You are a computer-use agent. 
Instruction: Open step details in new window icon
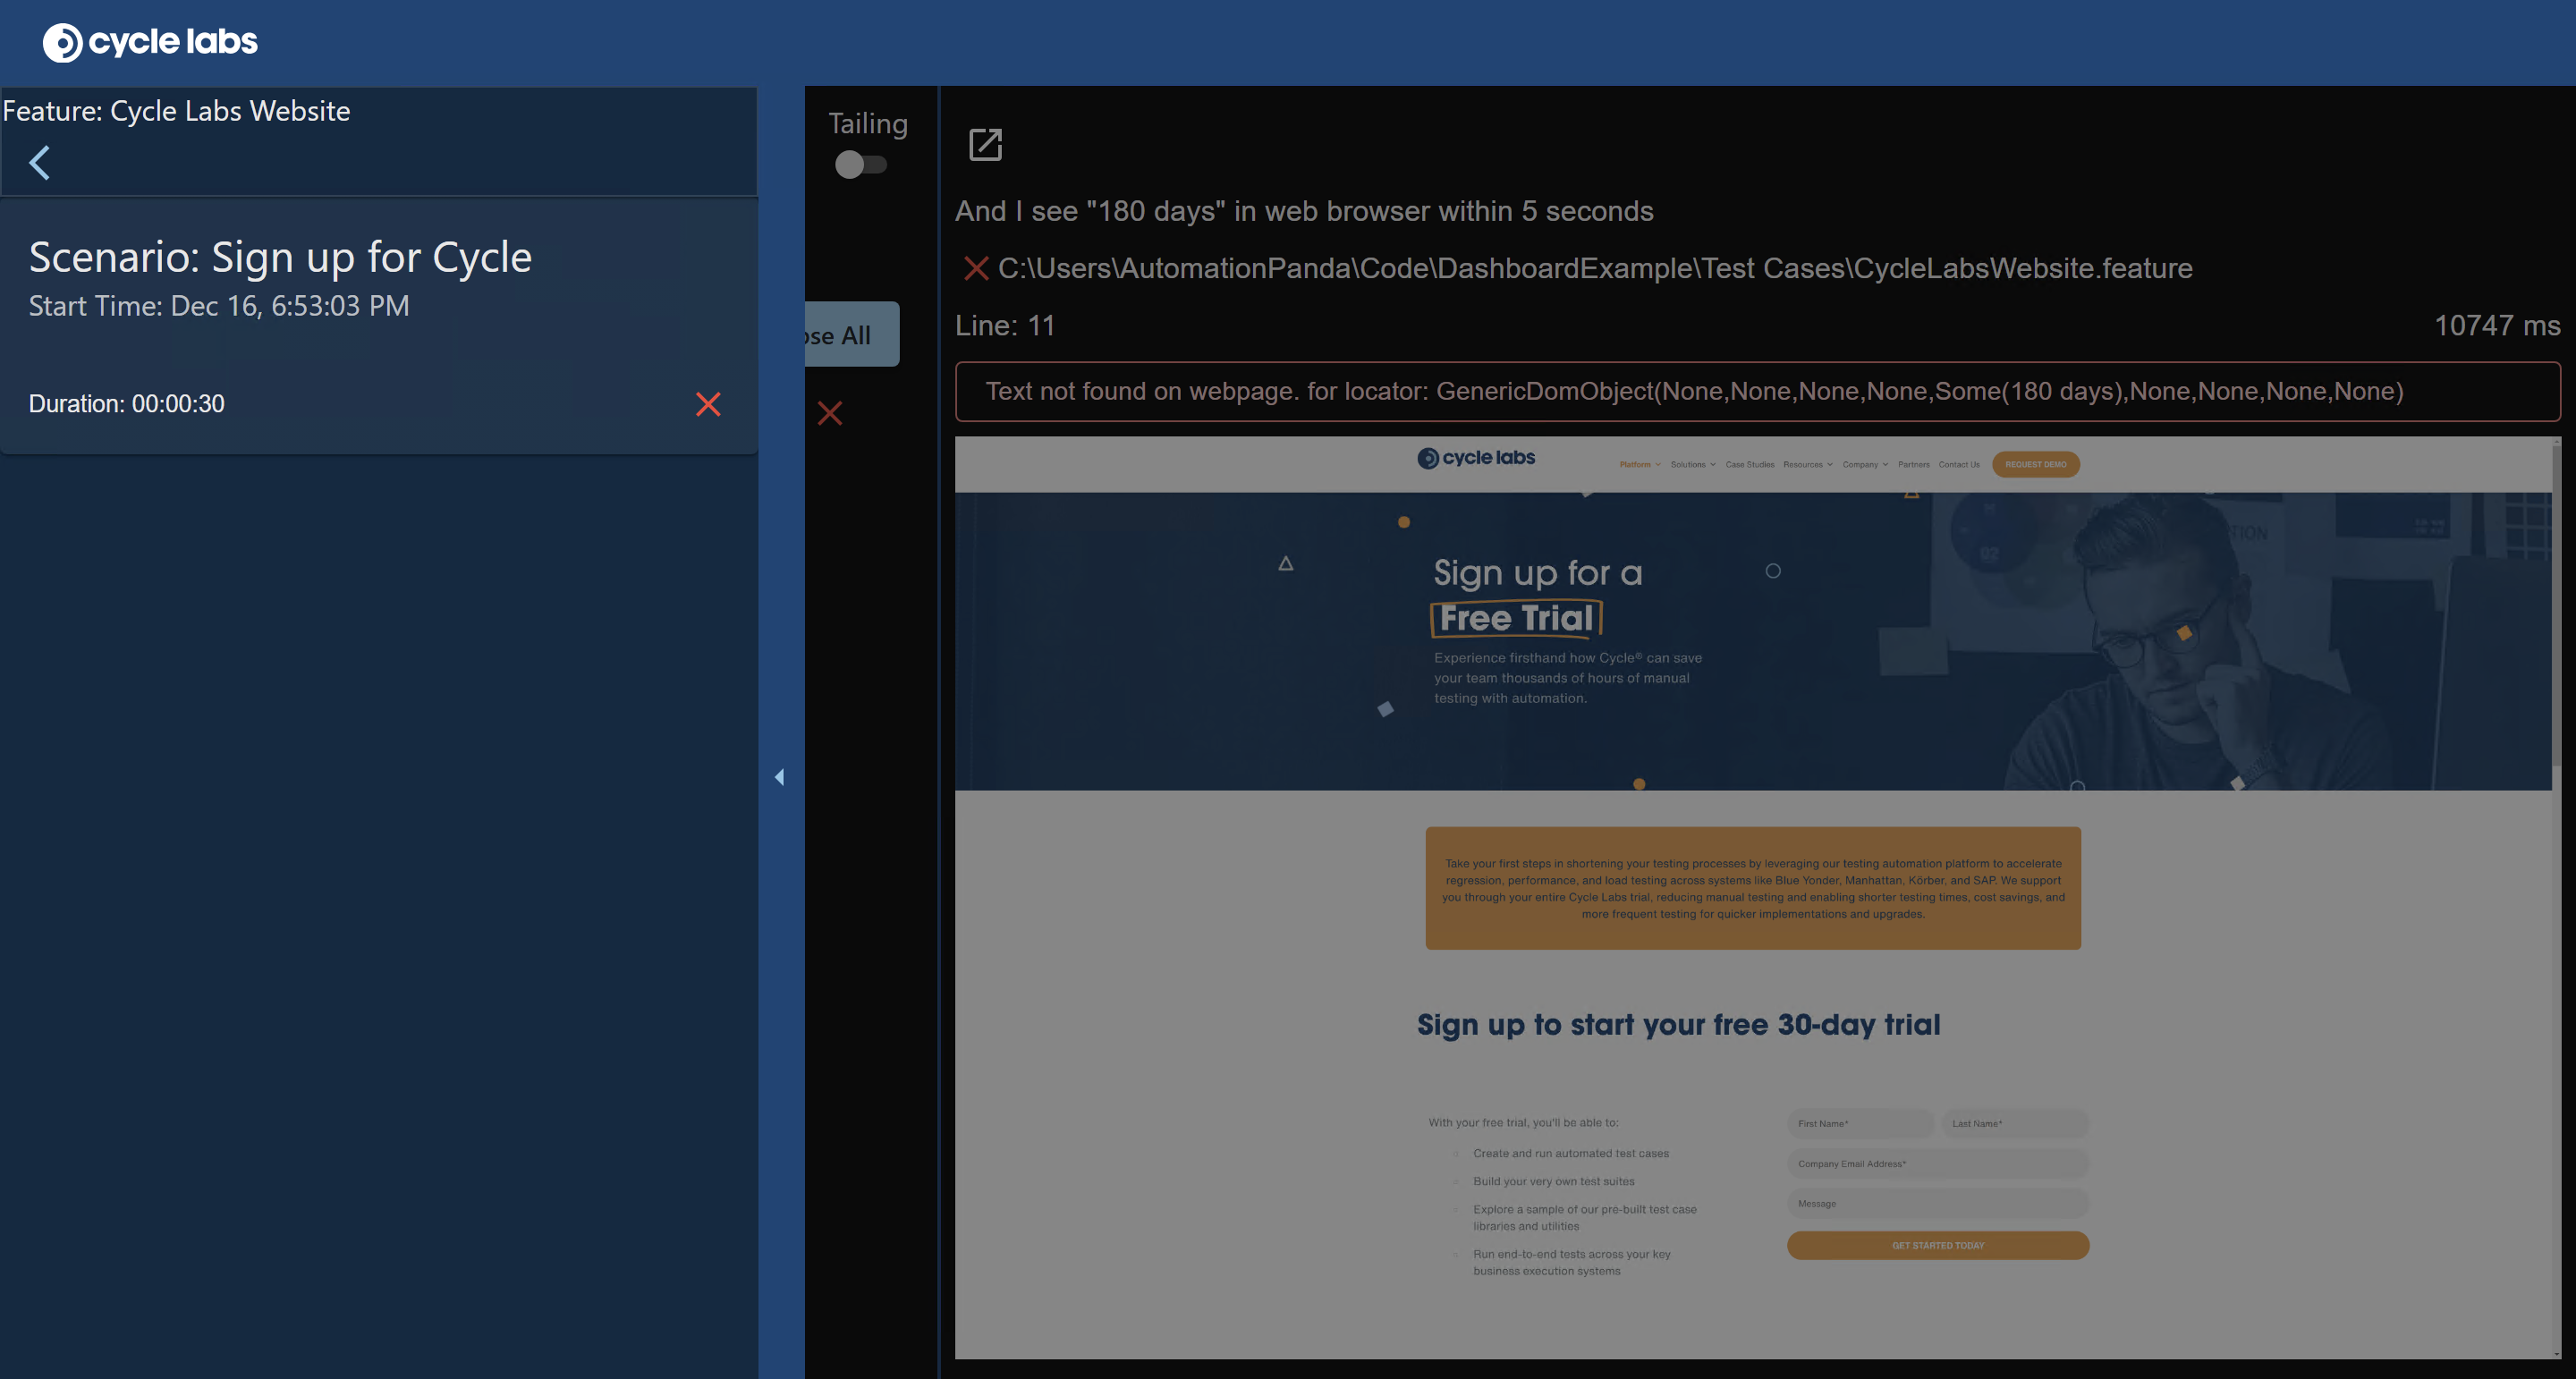[x=985, y=145]
